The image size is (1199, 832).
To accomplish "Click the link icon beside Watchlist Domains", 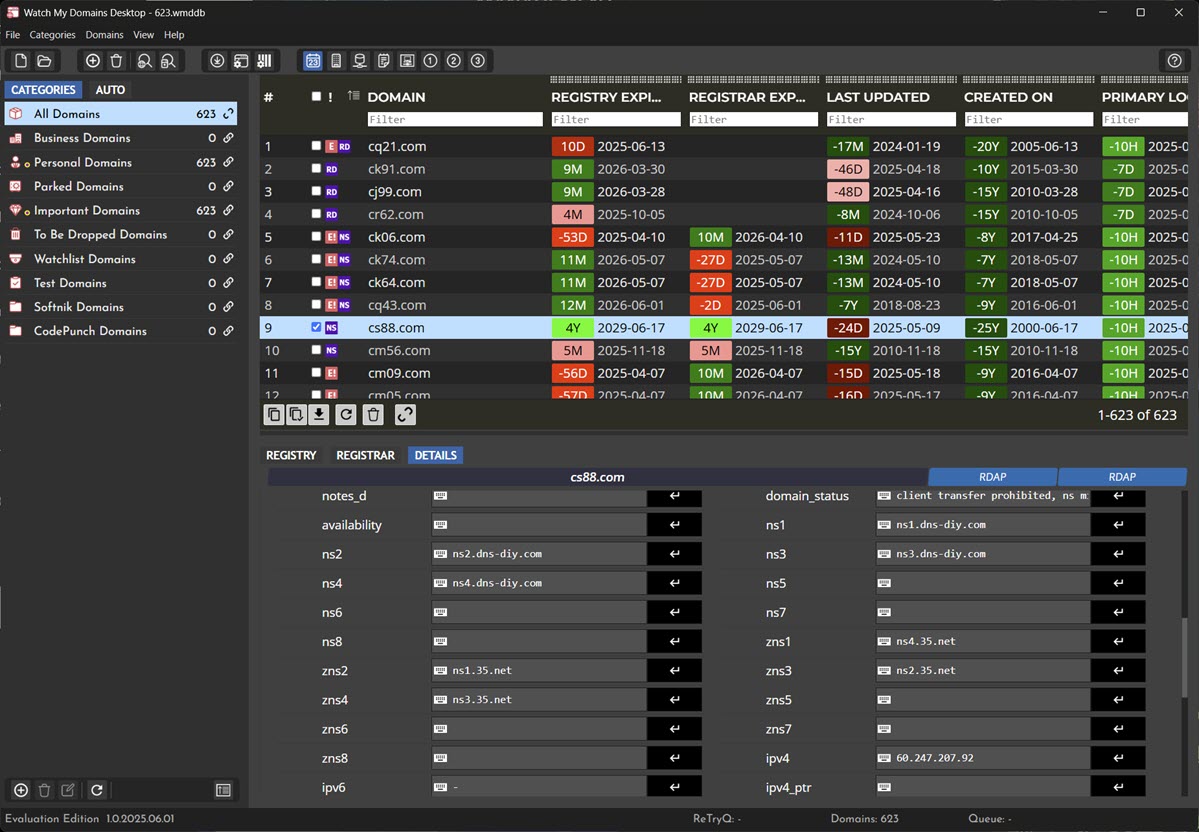I will click(228, 258).
